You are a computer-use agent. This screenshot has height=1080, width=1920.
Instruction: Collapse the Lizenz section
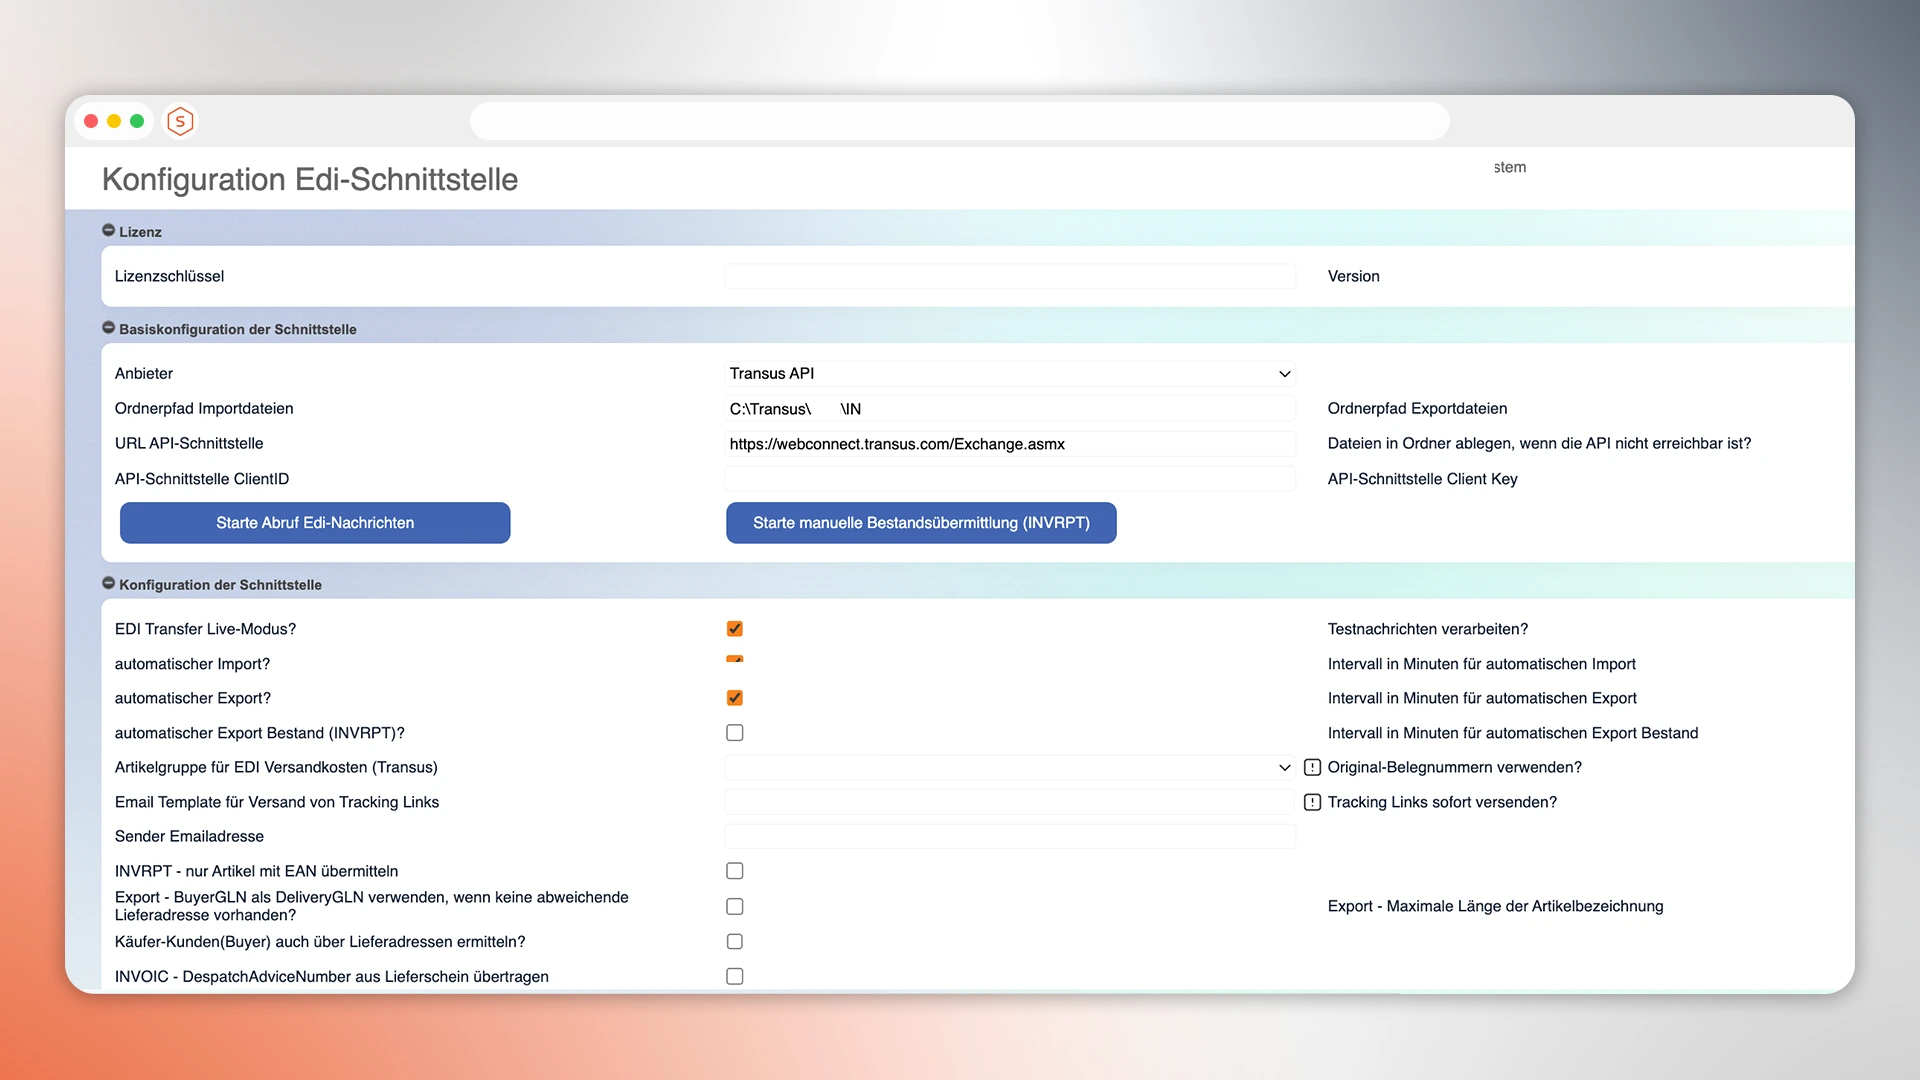(x=108, y=231)
